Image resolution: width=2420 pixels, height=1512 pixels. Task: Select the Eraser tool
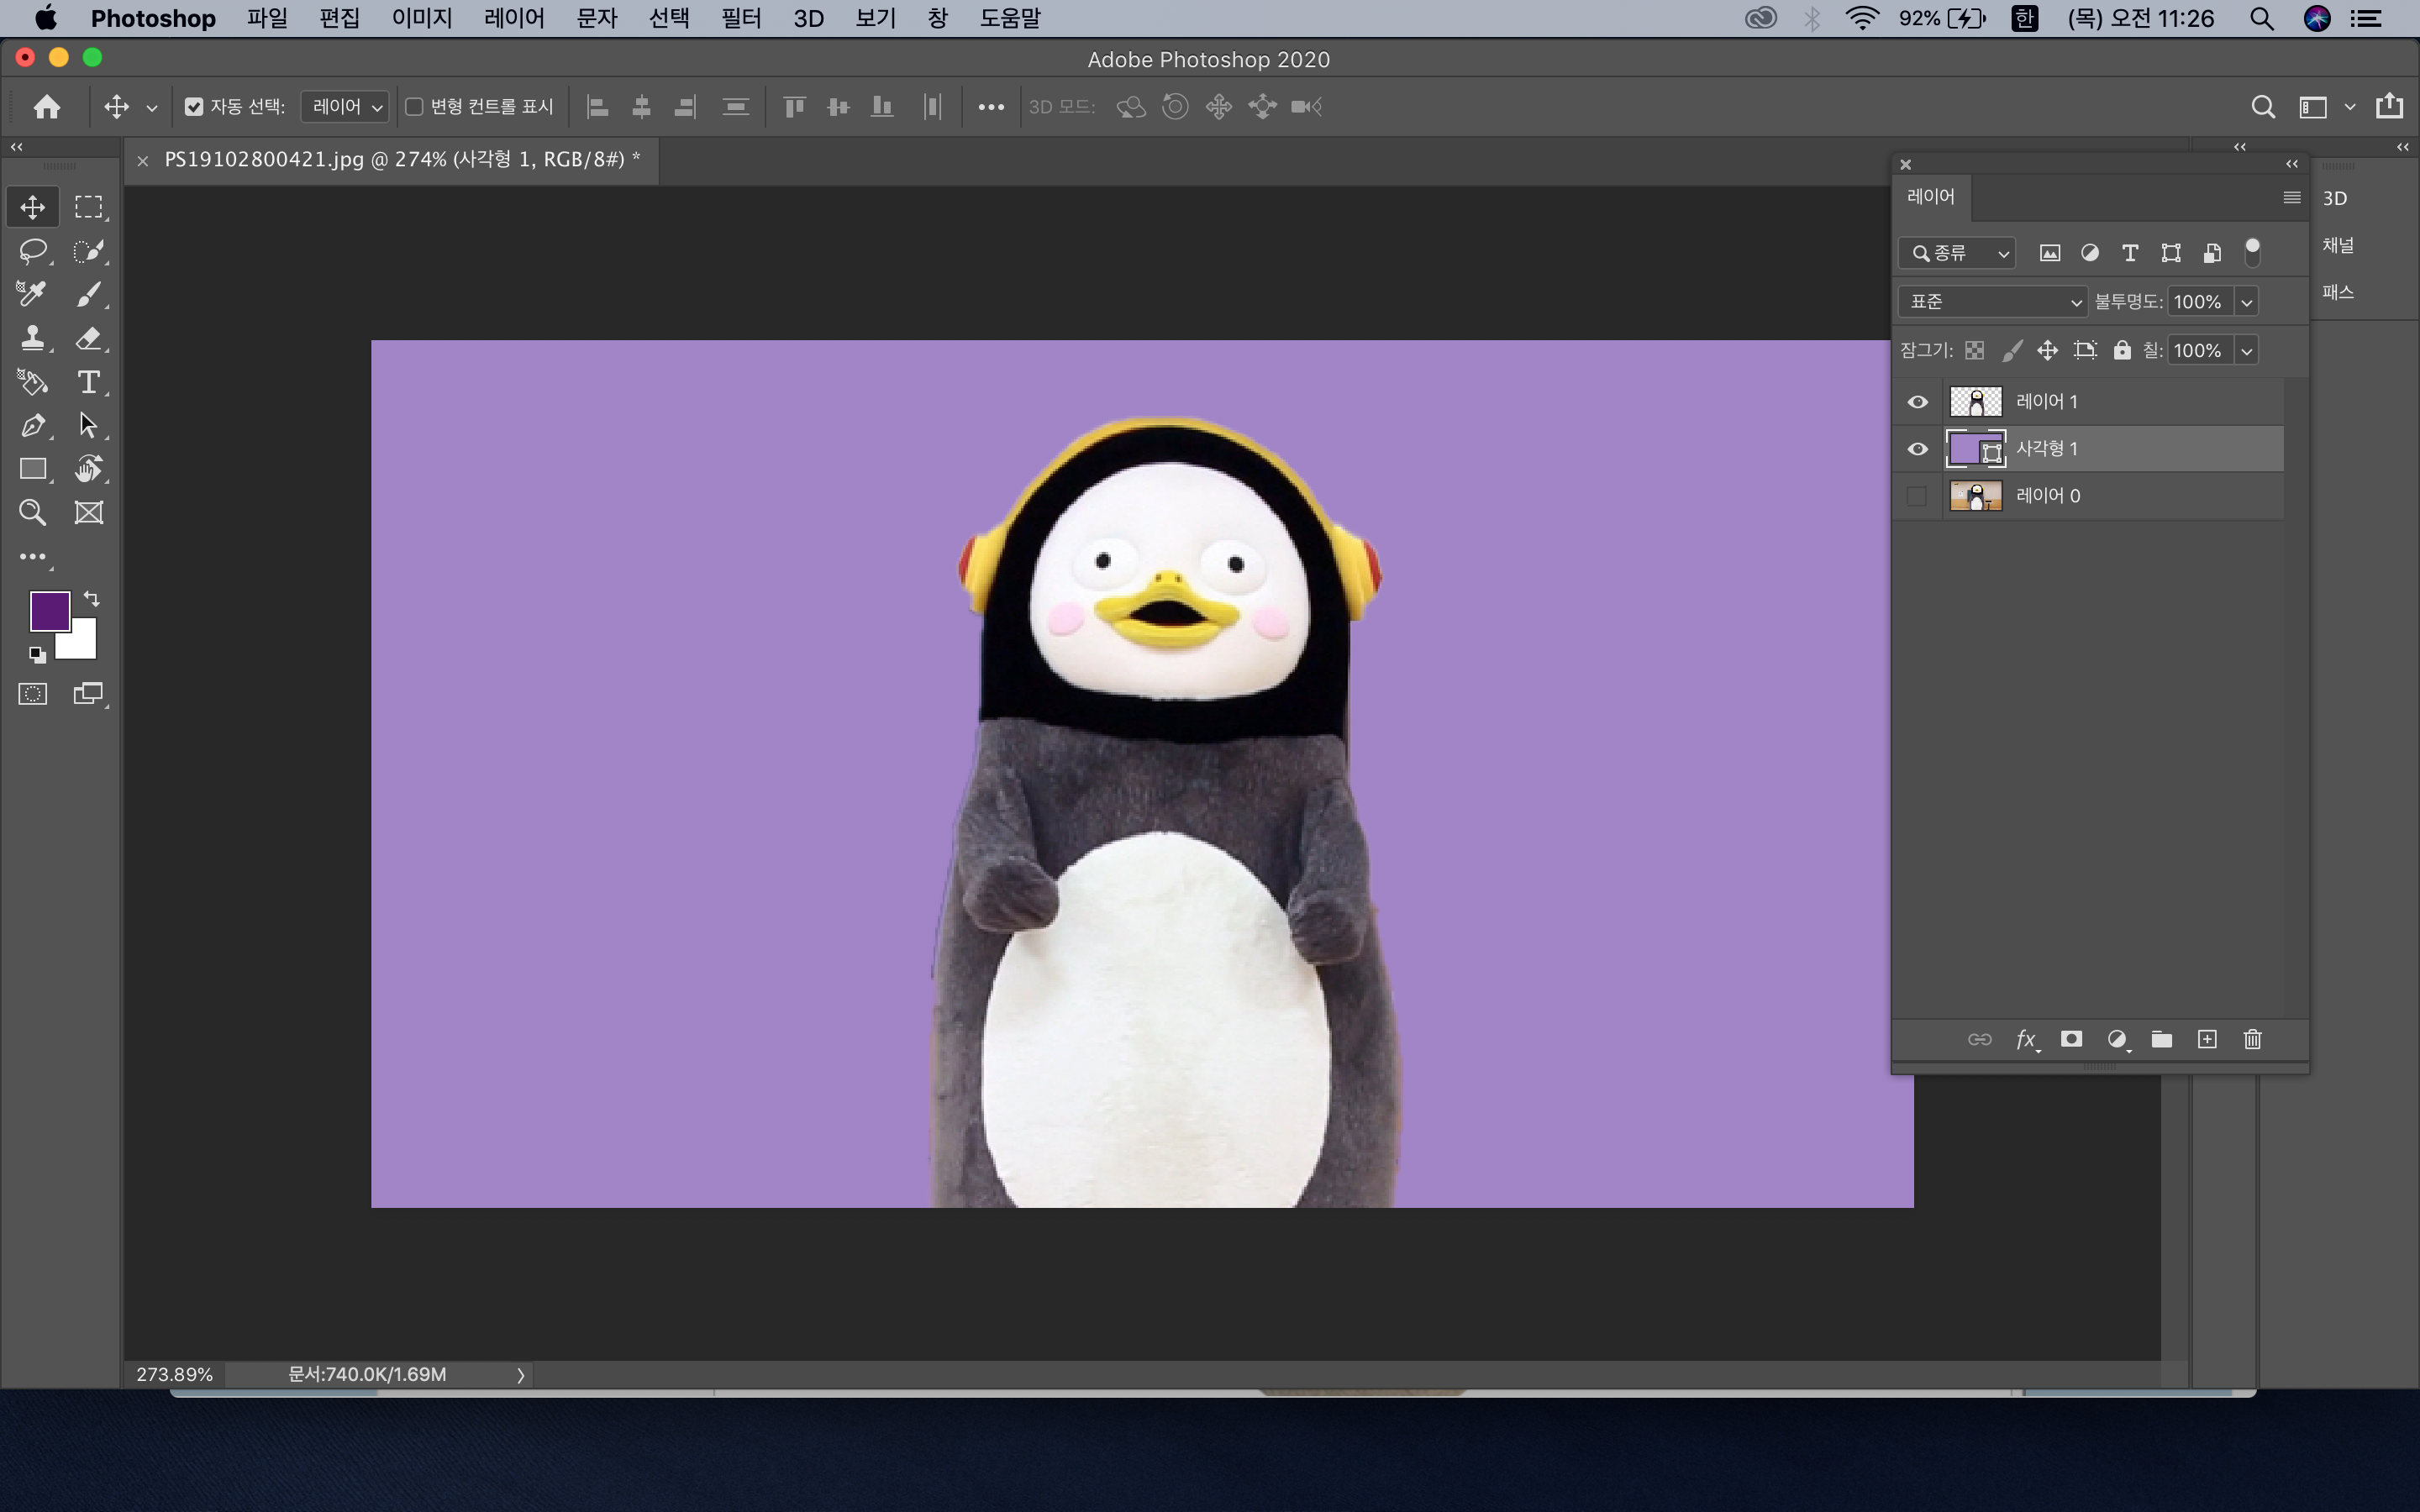[x=89, y=338]
